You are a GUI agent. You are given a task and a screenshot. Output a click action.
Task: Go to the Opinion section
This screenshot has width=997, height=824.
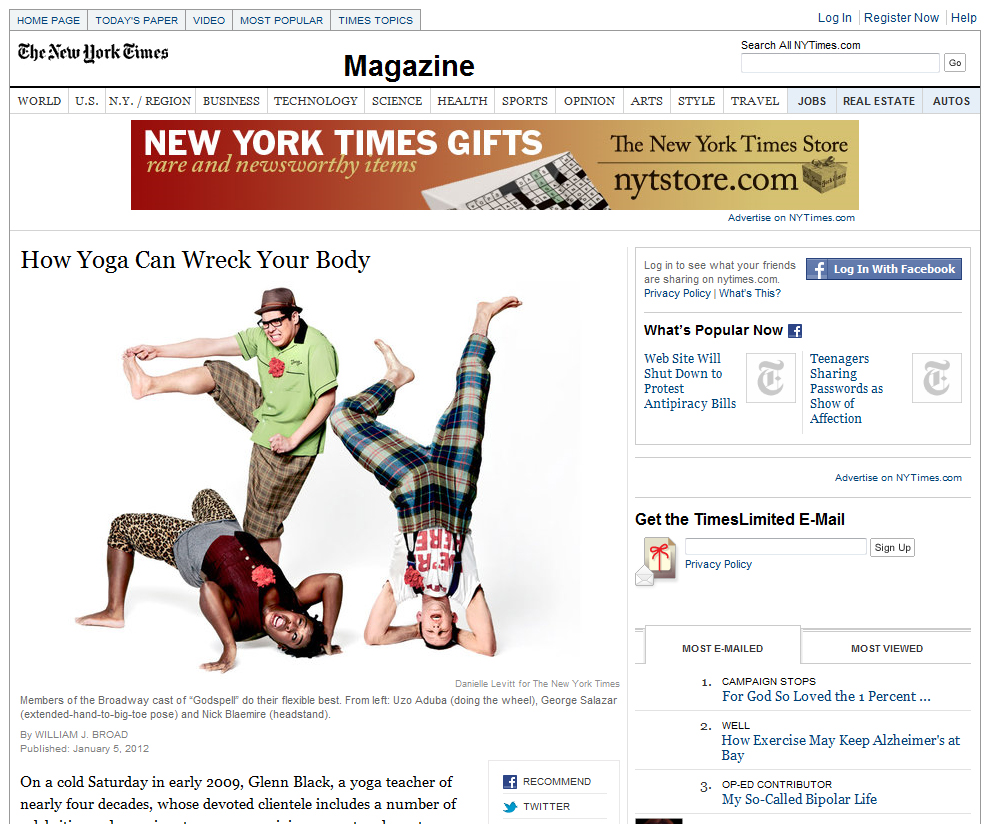click(589, 101)
